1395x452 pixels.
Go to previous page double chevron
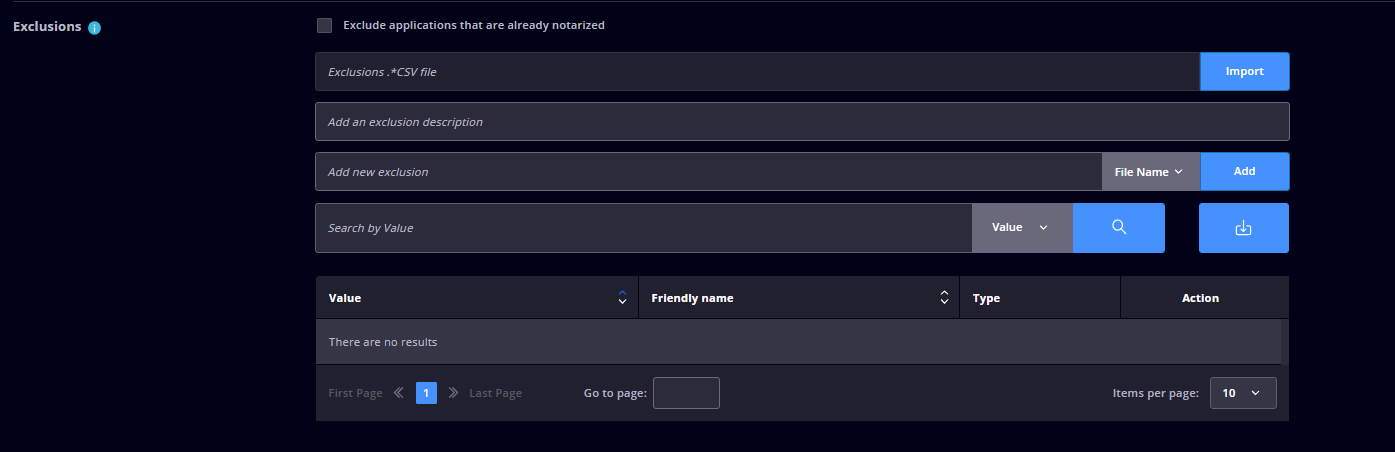[x=399, y=393]
